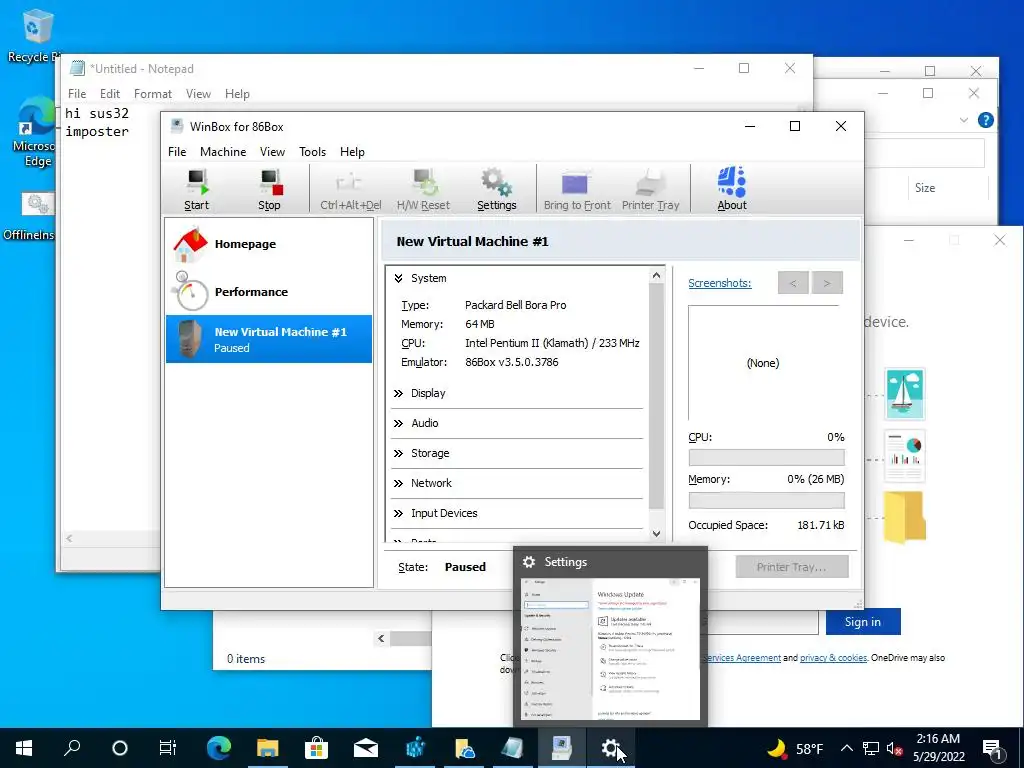Expand the Network section
Viewport: 1024px width, 768px height.
398,483
